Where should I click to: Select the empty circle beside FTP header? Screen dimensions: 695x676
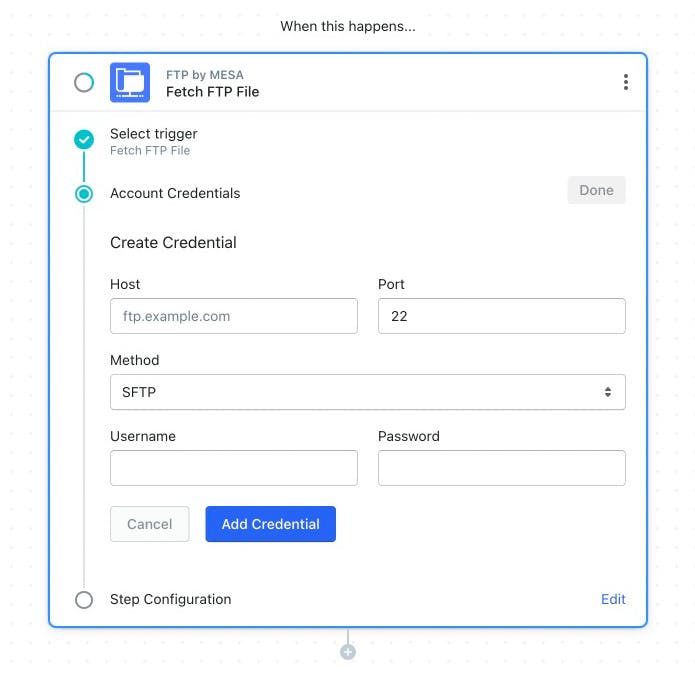(x=84, y=82)
